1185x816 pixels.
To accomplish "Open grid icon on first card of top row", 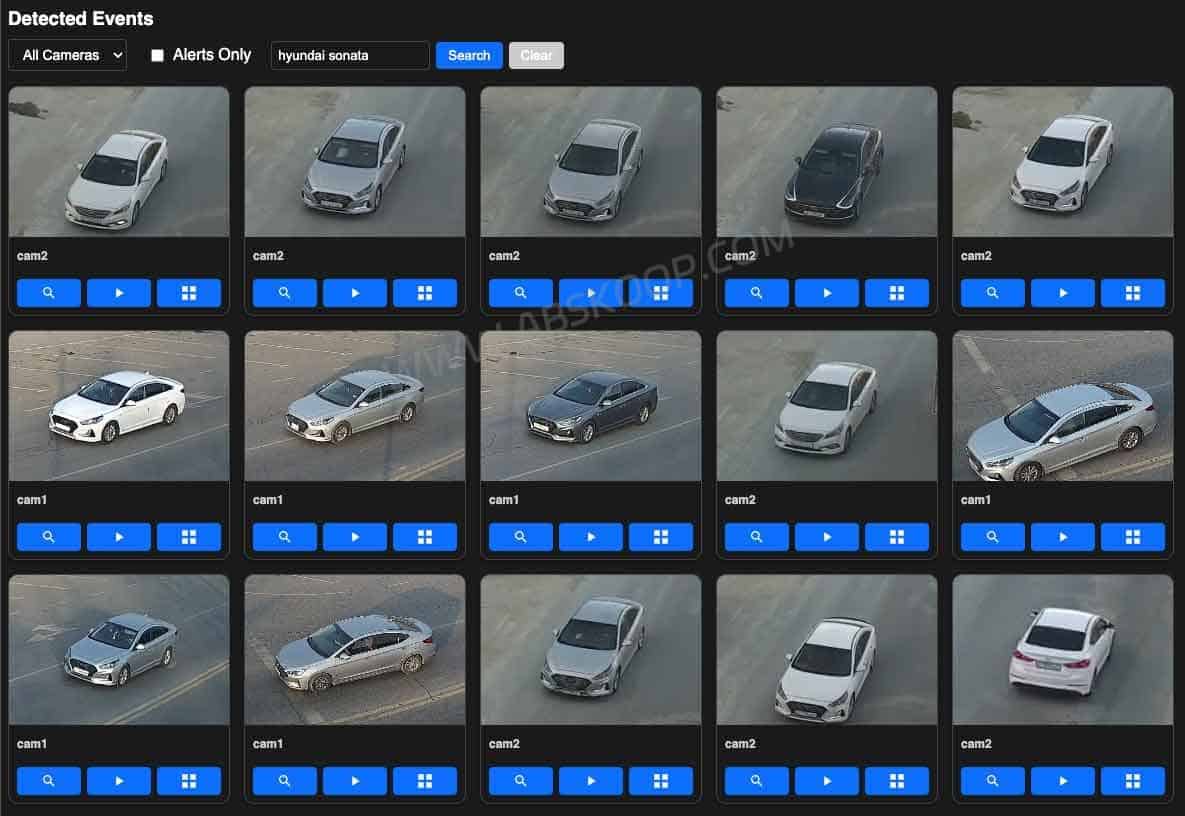I will pyautogui.click(x=189, y=292).
